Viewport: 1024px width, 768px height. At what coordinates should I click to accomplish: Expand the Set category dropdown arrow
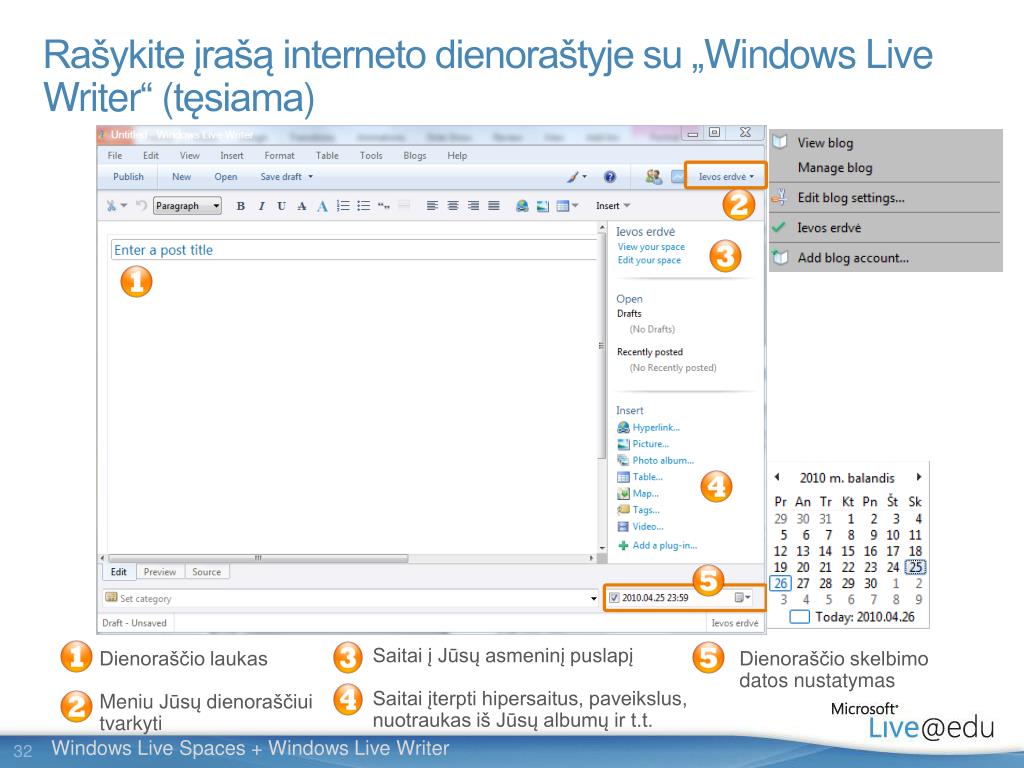click(593, 598)
